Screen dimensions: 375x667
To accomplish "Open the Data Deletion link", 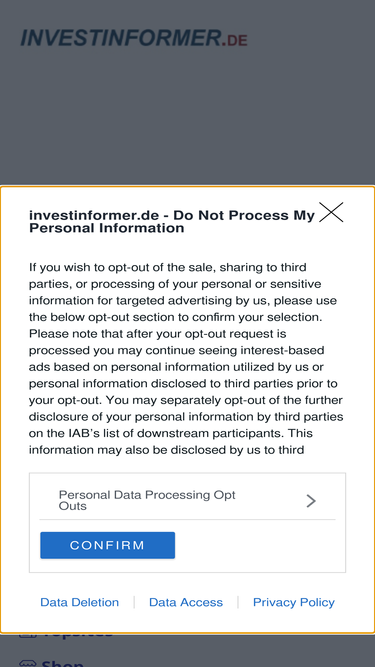I will pyautogui.click(x=80, y=602).
